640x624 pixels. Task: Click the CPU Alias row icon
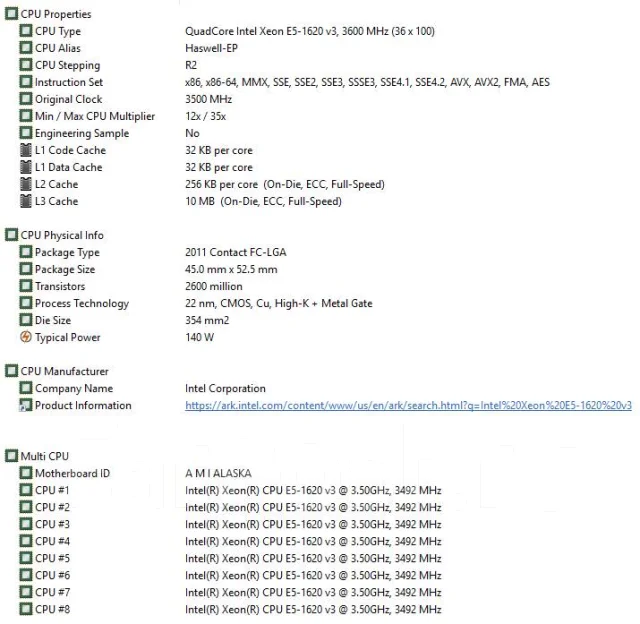(26, 48)
